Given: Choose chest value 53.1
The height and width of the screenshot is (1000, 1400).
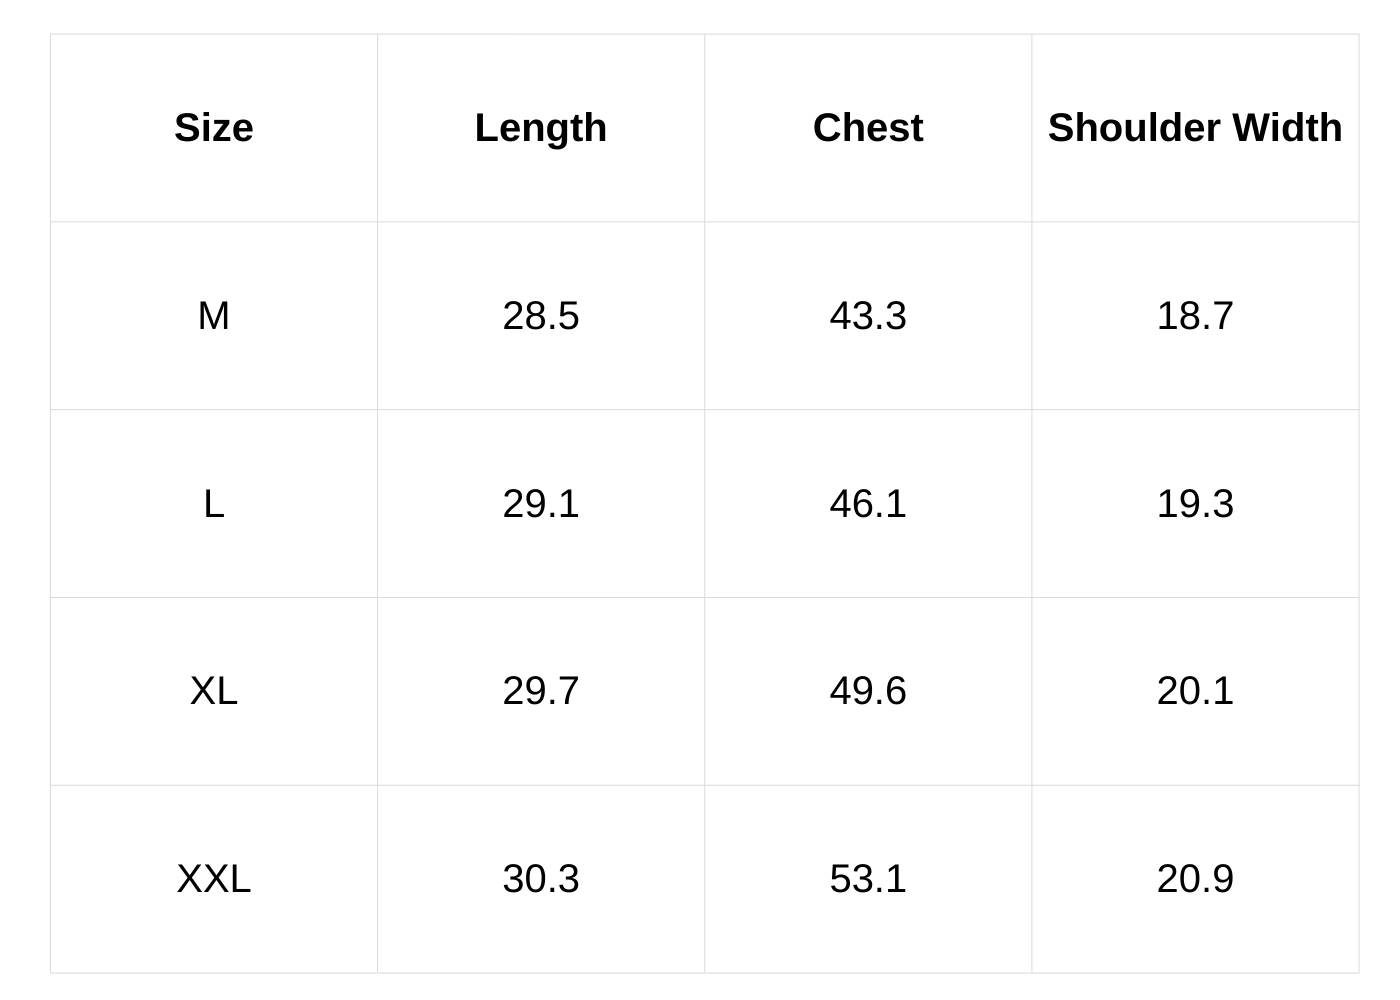Looking at the screenshot, I should click(867, 879).
